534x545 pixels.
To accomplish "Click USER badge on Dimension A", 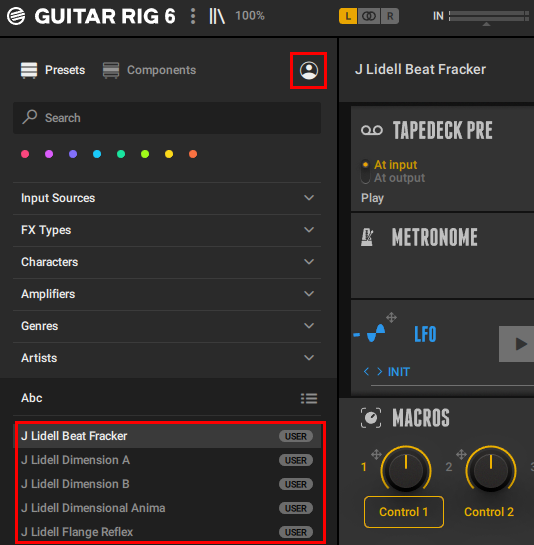I will click(296, 460).
